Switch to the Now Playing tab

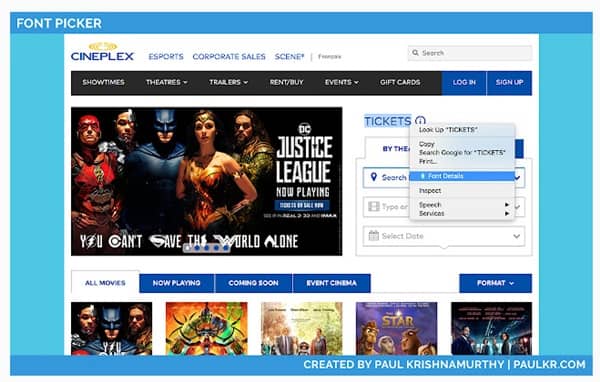176,283
